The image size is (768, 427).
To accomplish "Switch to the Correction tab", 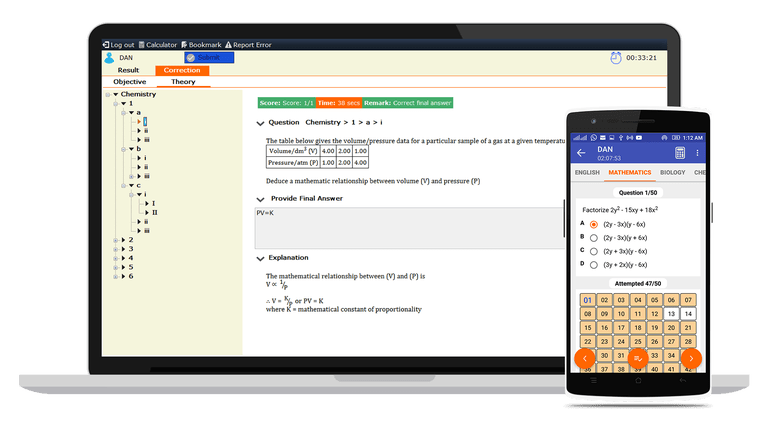I will coord(182,70).
